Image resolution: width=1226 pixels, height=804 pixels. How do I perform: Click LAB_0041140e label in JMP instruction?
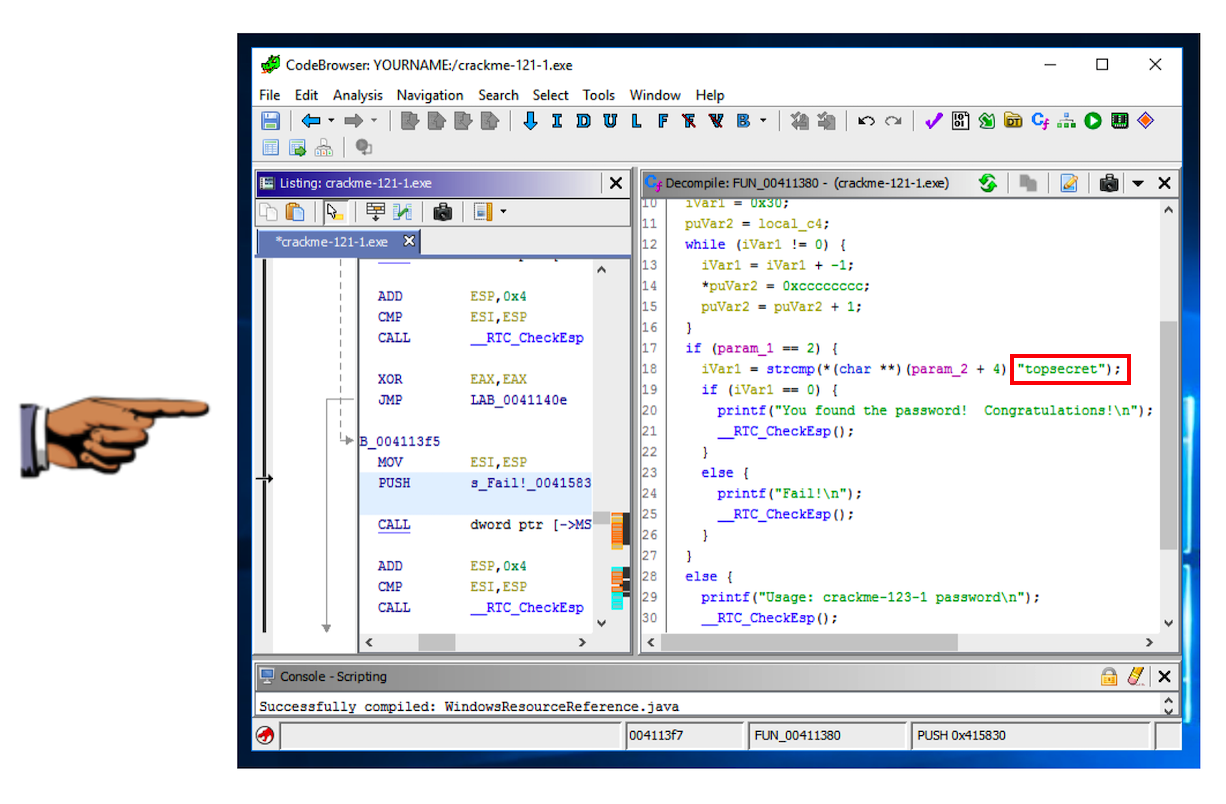520,400
